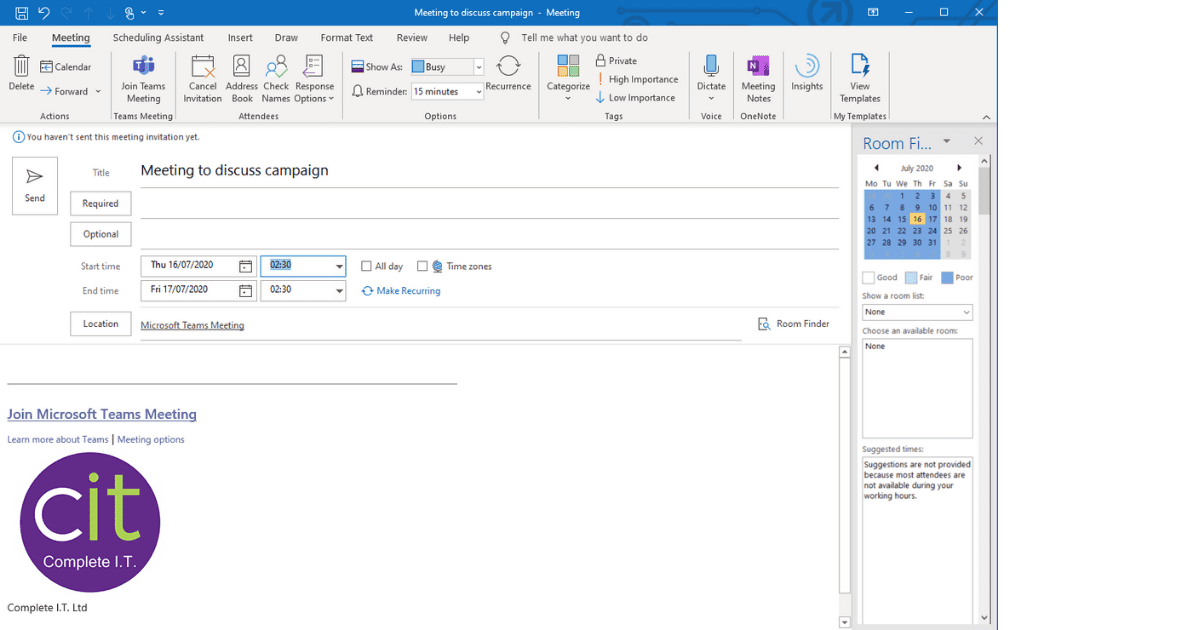Enable the Time zones option
Screen dimensions: 1200x630
424,266
